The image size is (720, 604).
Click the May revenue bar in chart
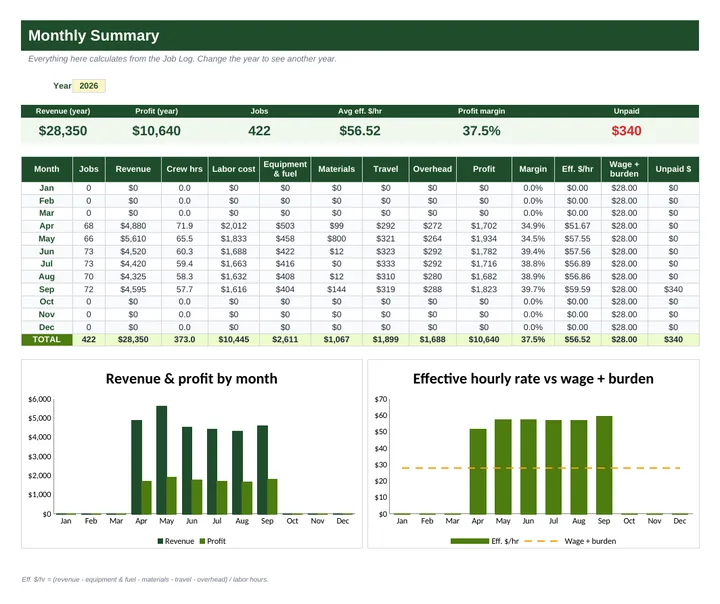point(162,460)
